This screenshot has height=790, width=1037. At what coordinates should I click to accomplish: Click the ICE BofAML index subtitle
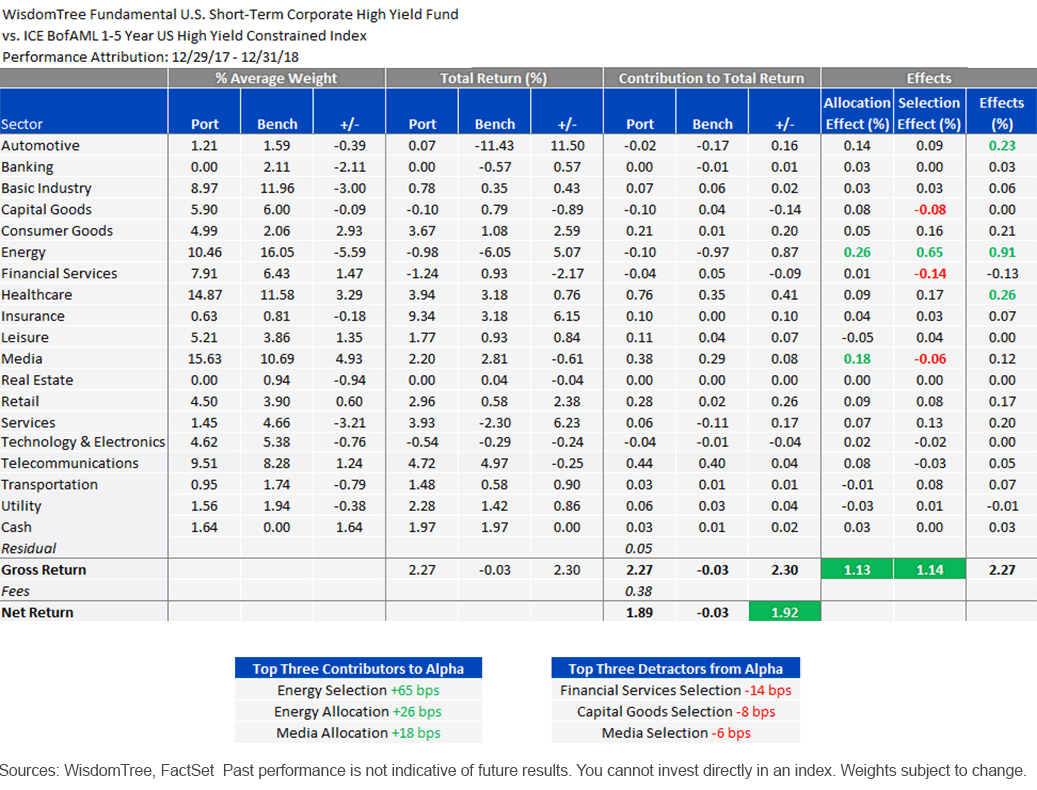point(184,36)
